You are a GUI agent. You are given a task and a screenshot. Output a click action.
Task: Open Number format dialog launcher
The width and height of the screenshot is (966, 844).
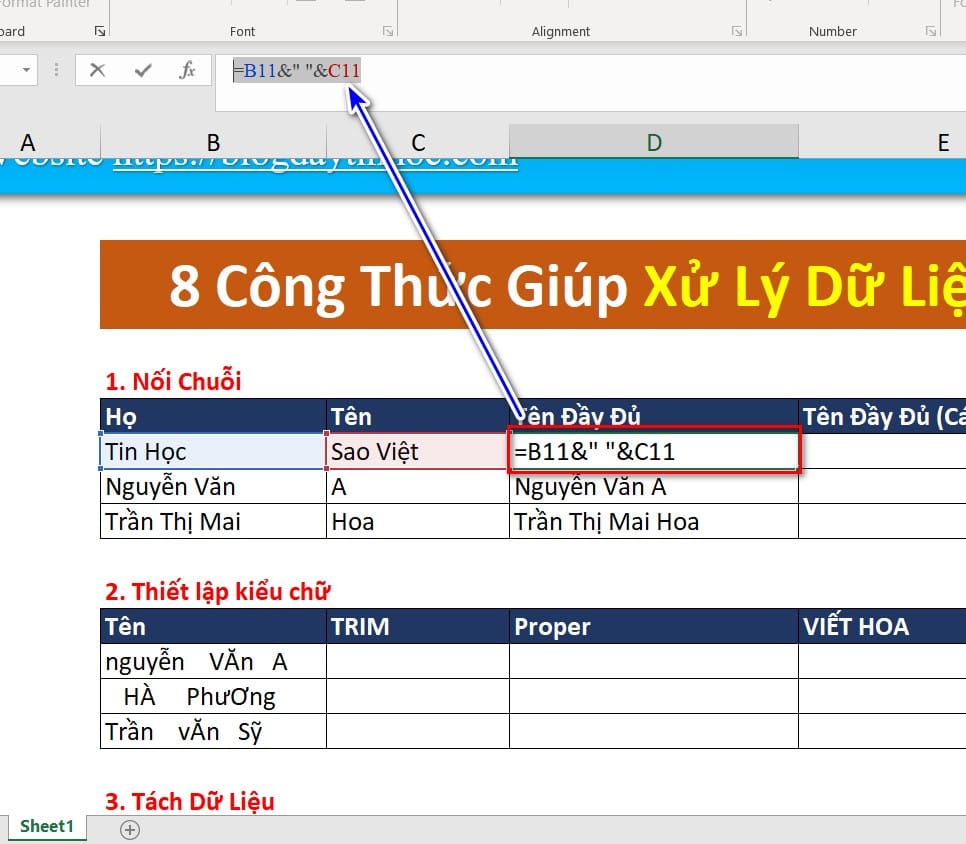coord(931,31)
